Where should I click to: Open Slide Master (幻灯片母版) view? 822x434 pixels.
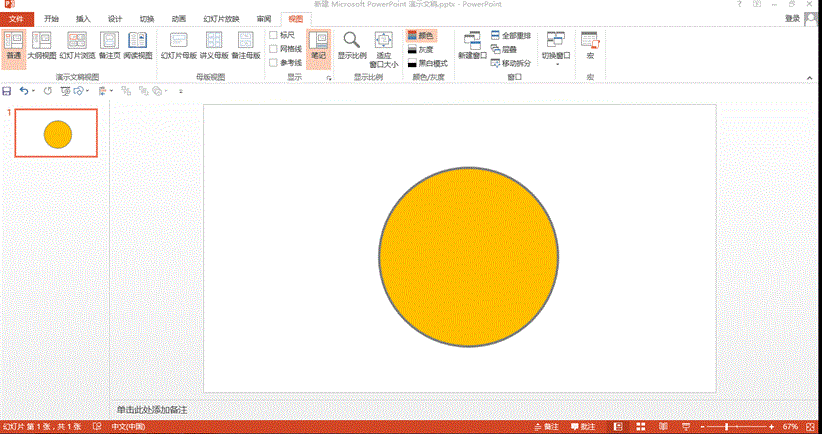coord(178,45)
